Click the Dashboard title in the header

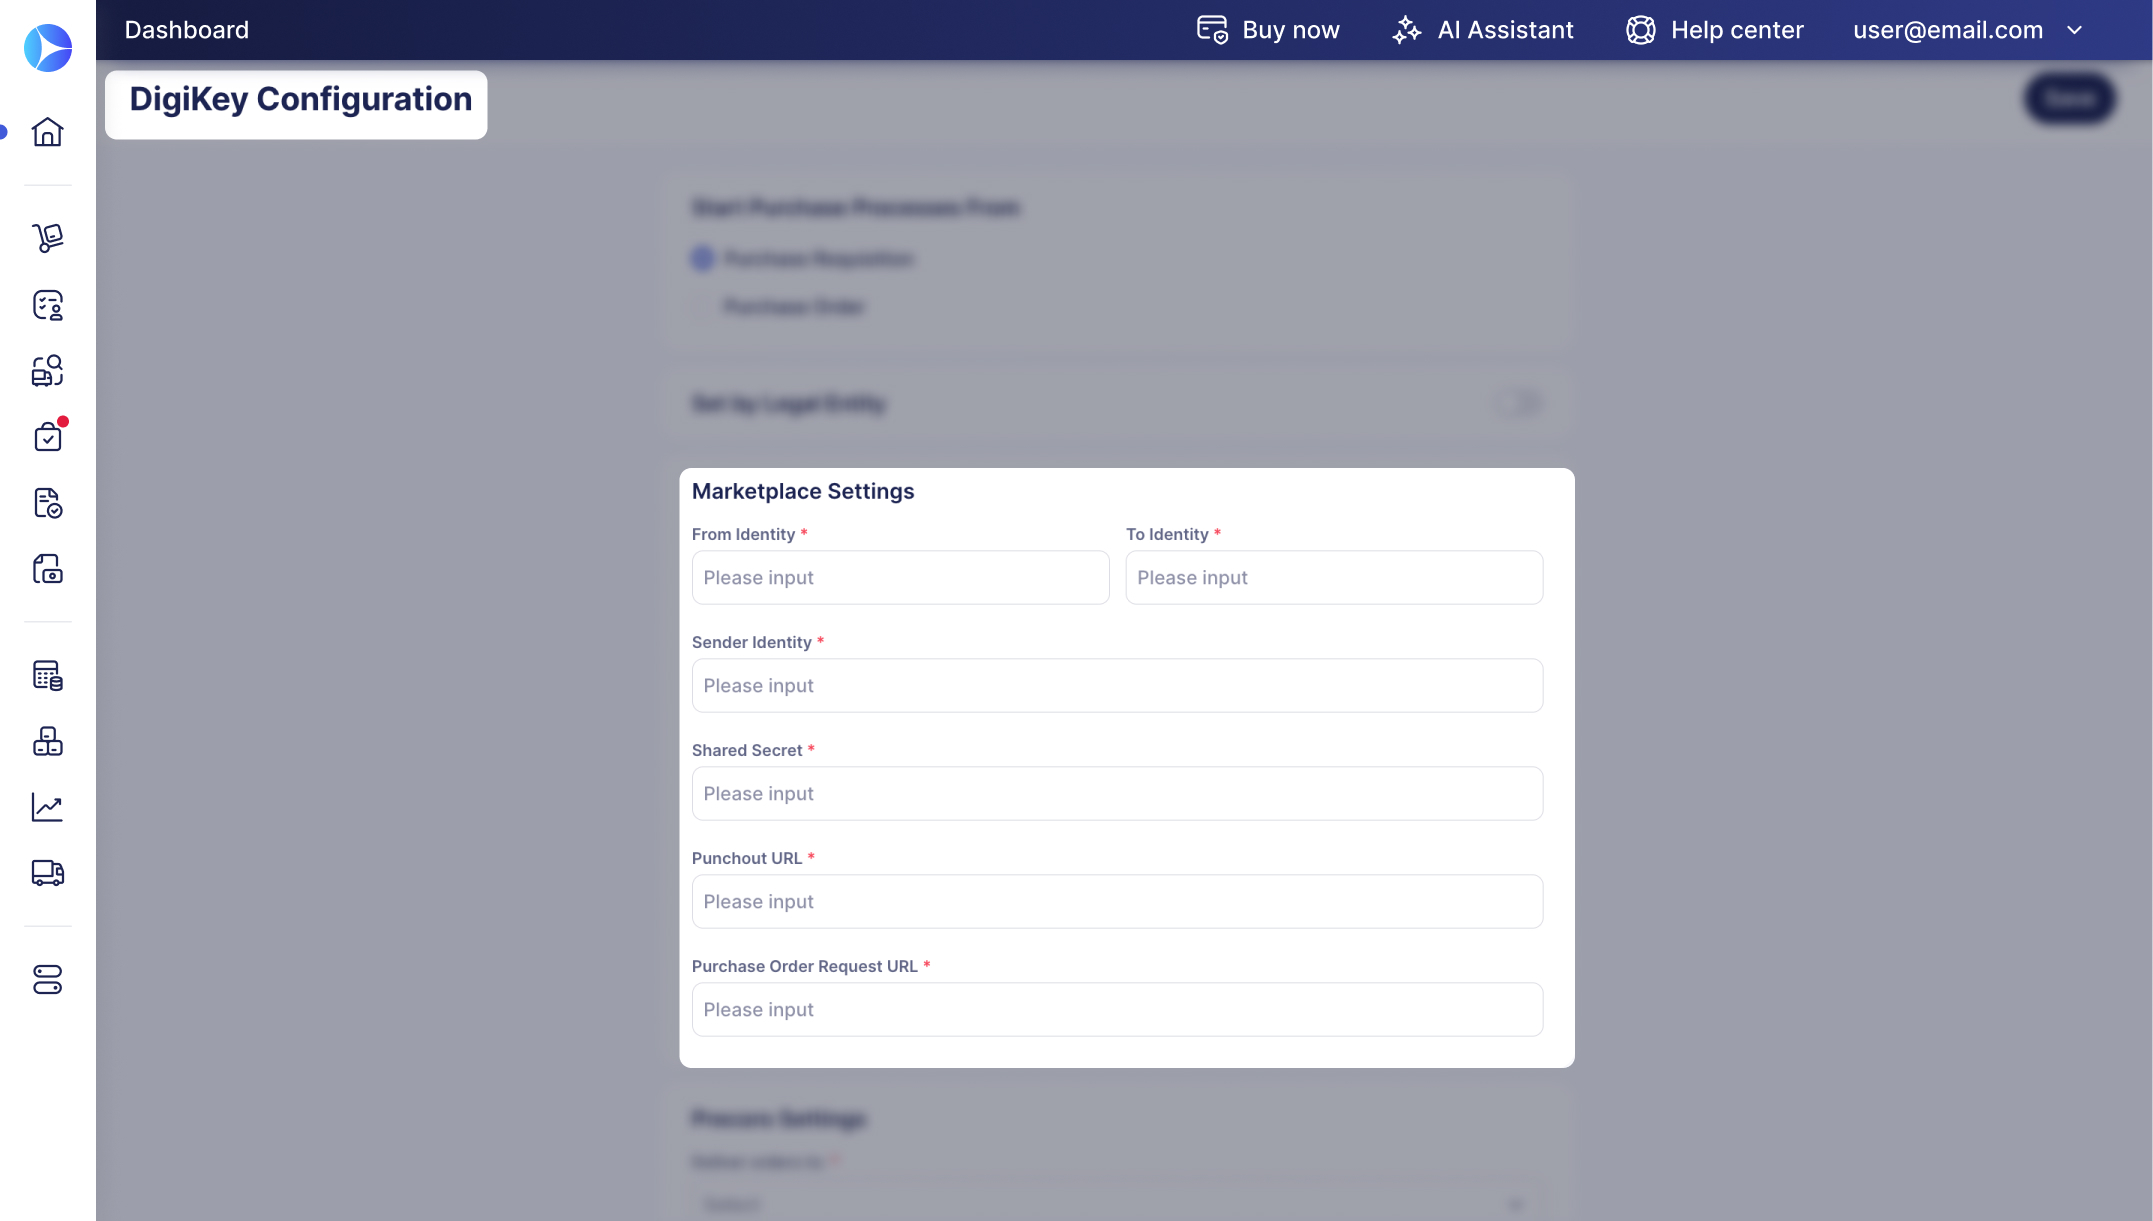pos(187,30)
